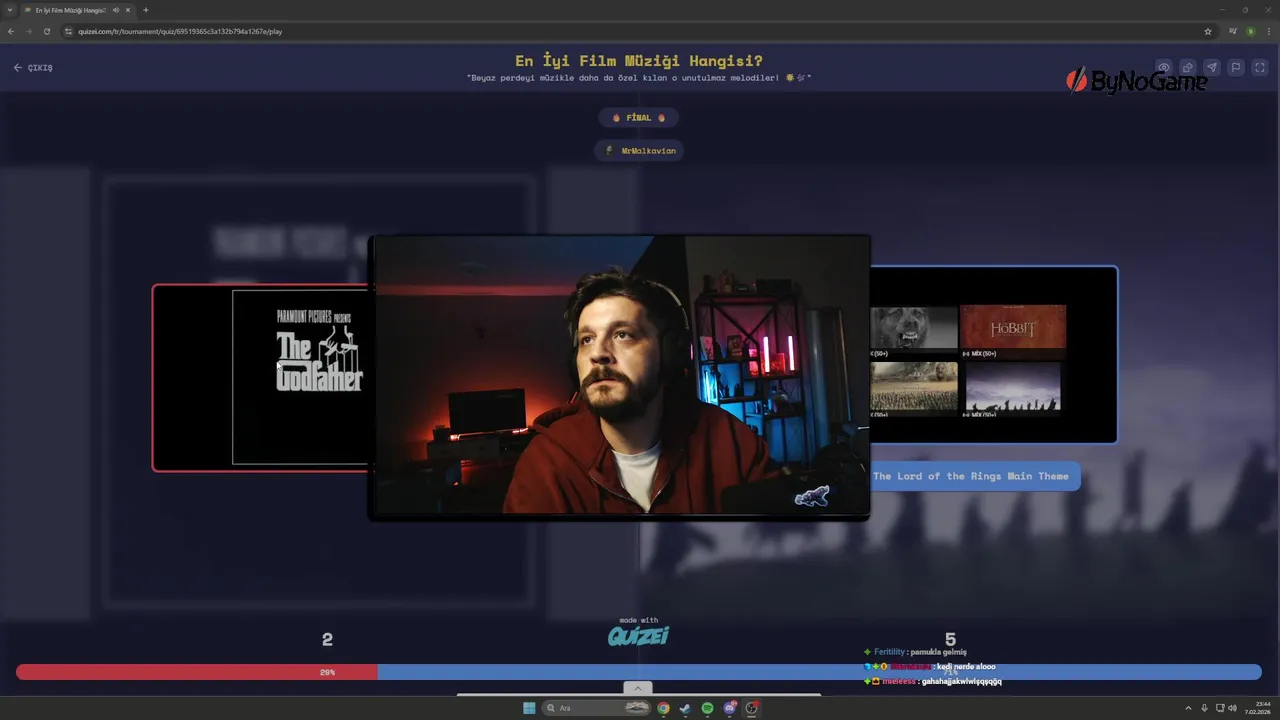1280x720 pixels.
Task: Click the ÇIKIŞ back arrow button
Action: (33, 68)
